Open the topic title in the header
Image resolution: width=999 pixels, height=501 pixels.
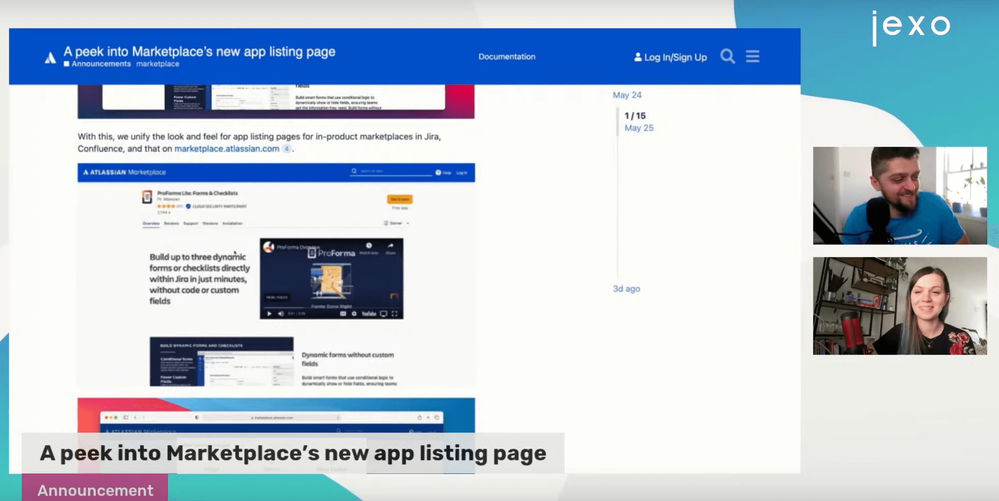coord(199,52)
